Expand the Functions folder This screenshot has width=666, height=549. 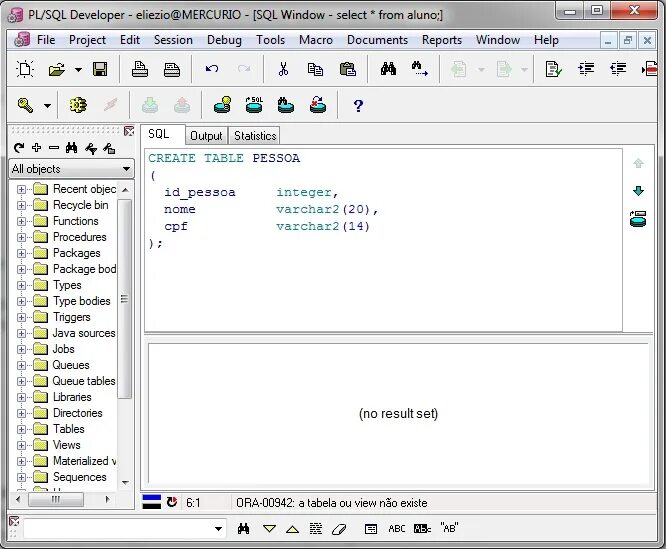coord(21,222)
